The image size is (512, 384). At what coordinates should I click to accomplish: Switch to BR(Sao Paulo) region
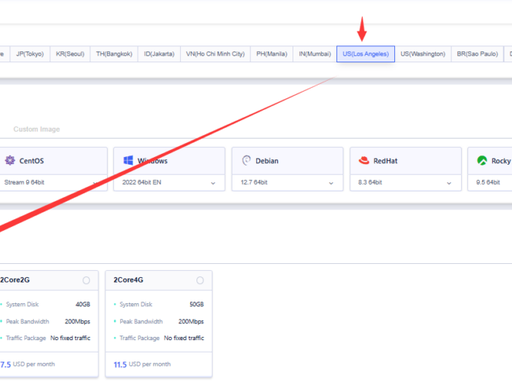[x=477, y=54]
